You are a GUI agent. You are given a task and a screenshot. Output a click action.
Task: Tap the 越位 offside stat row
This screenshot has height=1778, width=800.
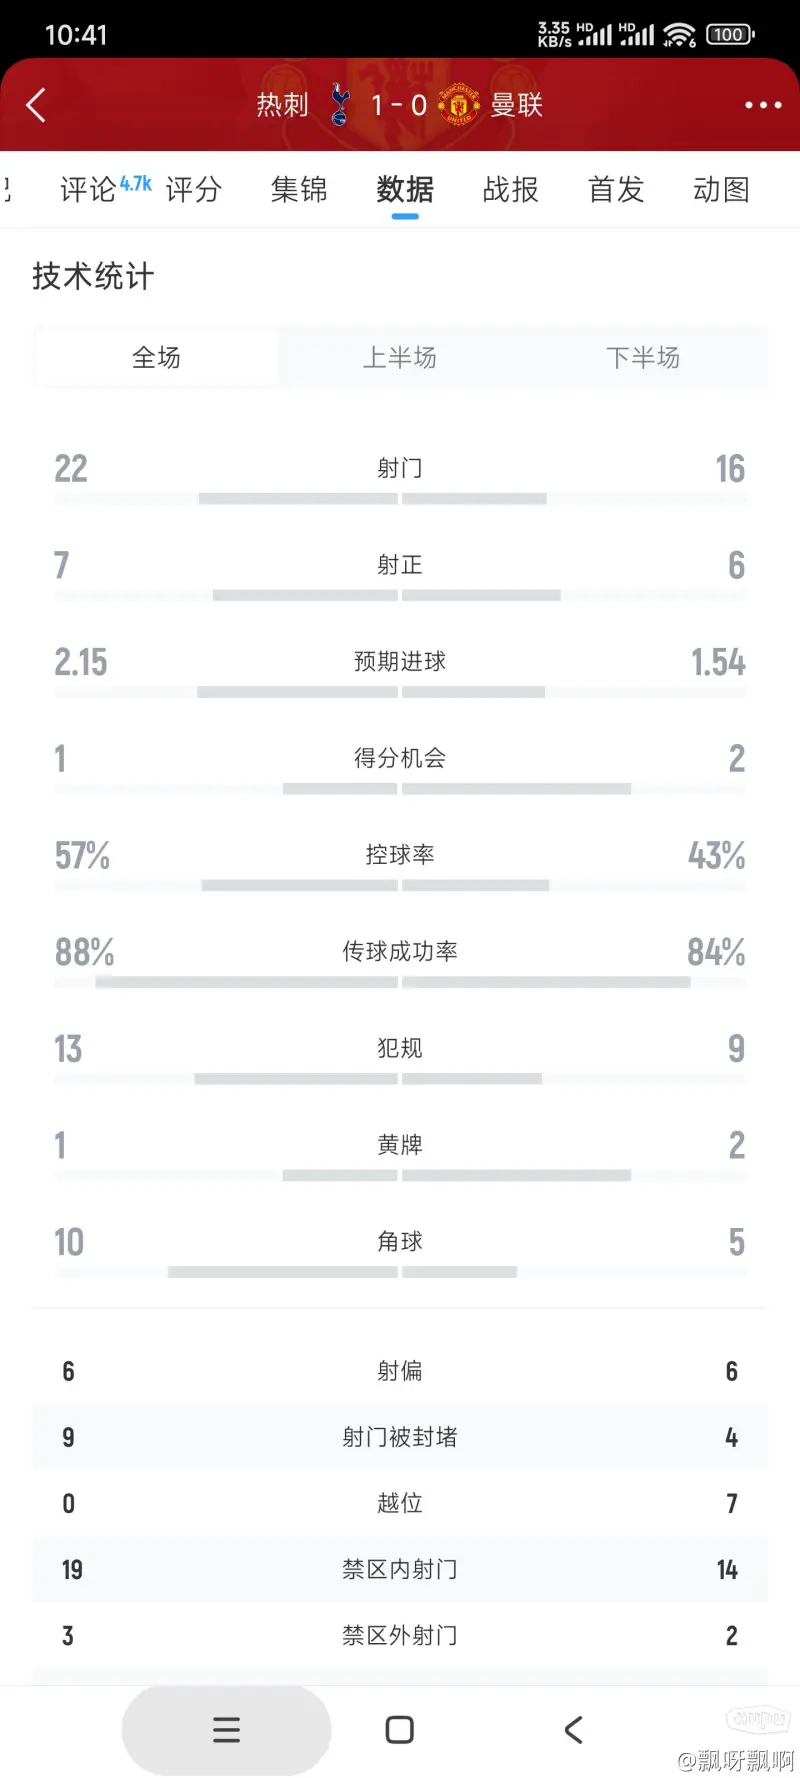pos(400,1503)
